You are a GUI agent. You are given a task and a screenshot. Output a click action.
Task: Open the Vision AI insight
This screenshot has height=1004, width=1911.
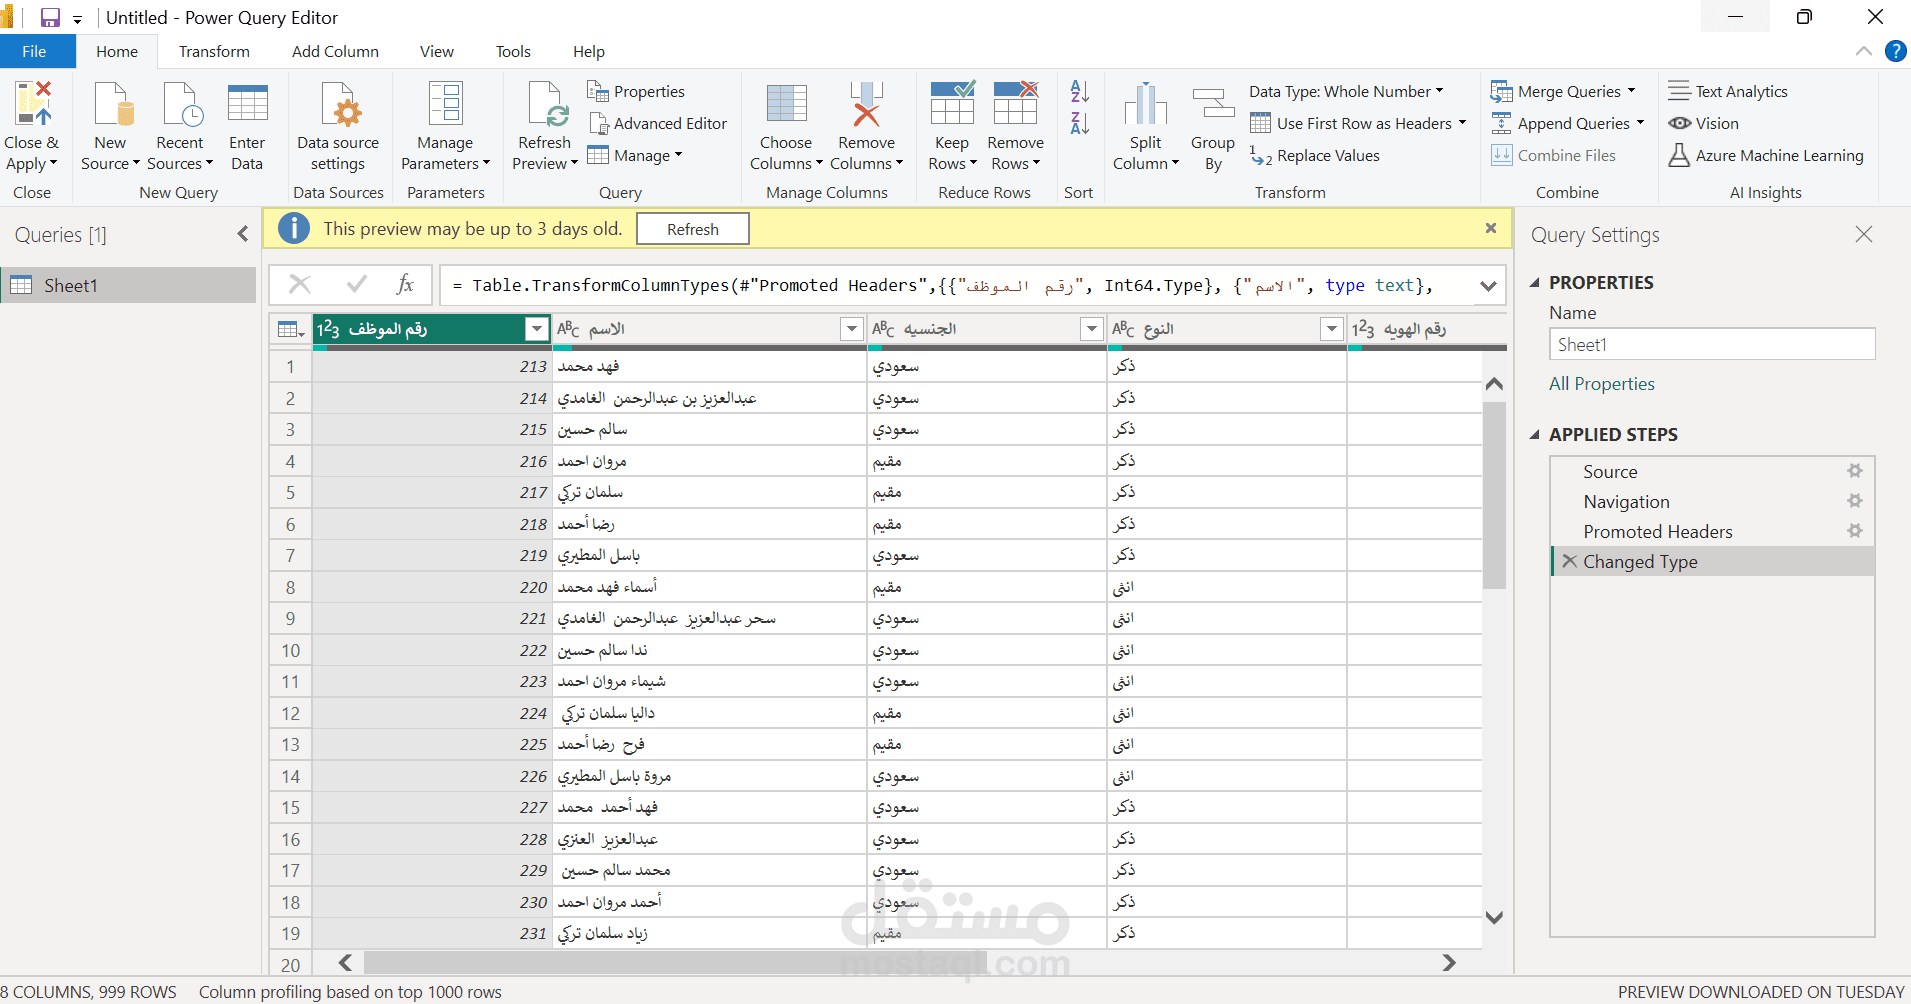(1704, 124)
